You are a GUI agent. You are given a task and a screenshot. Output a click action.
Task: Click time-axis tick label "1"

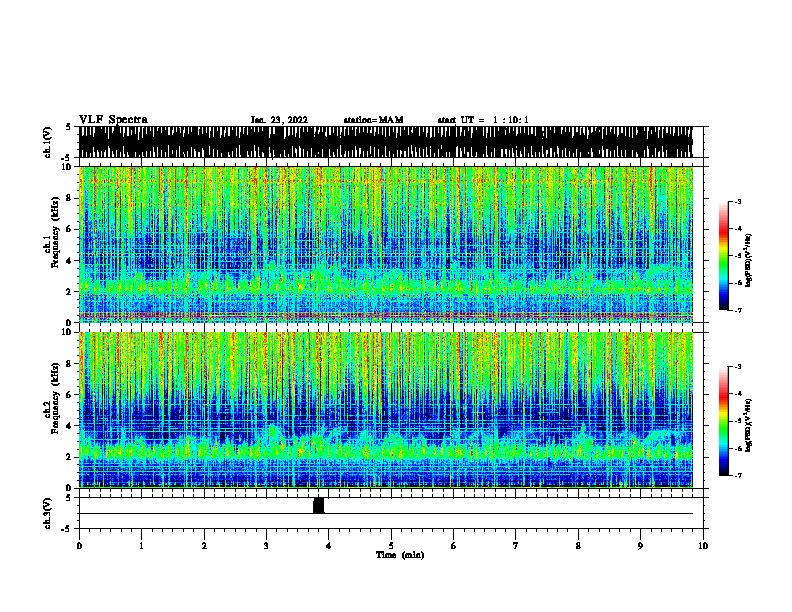[141, 546]
